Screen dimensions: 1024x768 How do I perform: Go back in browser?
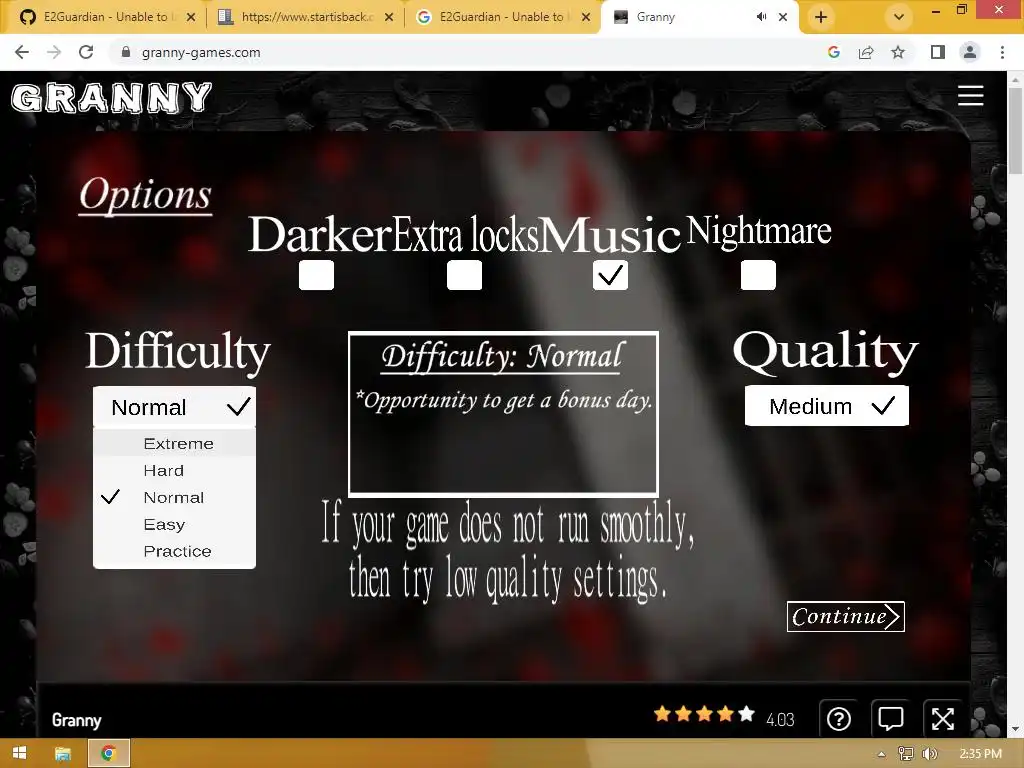(x=22, y=52)
